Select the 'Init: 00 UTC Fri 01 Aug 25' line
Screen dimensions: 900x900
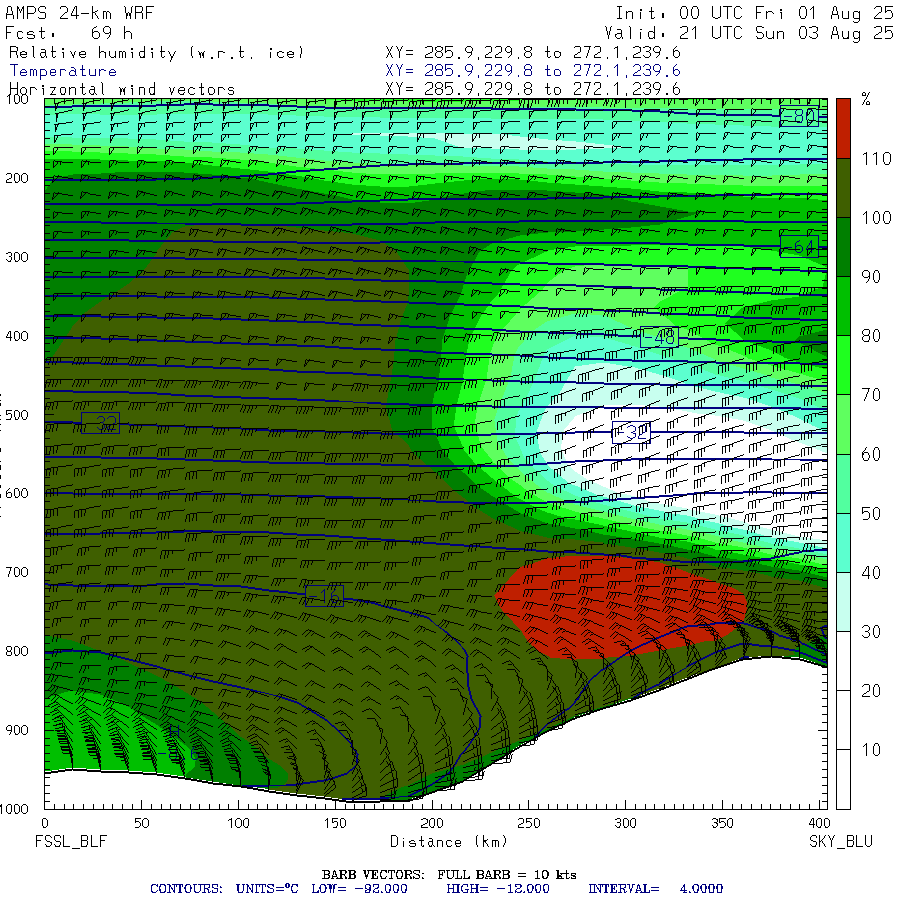tap(754, 13)
